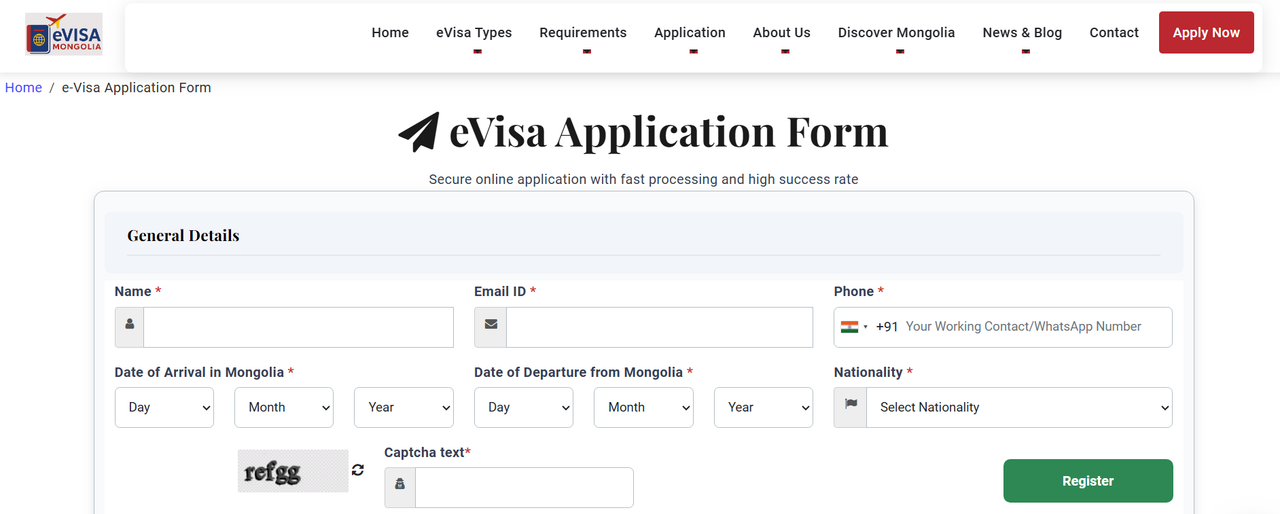Click the eVisa Mongolia logo
The width and height of the screenshot is (1280, 514).
point(64,33)
